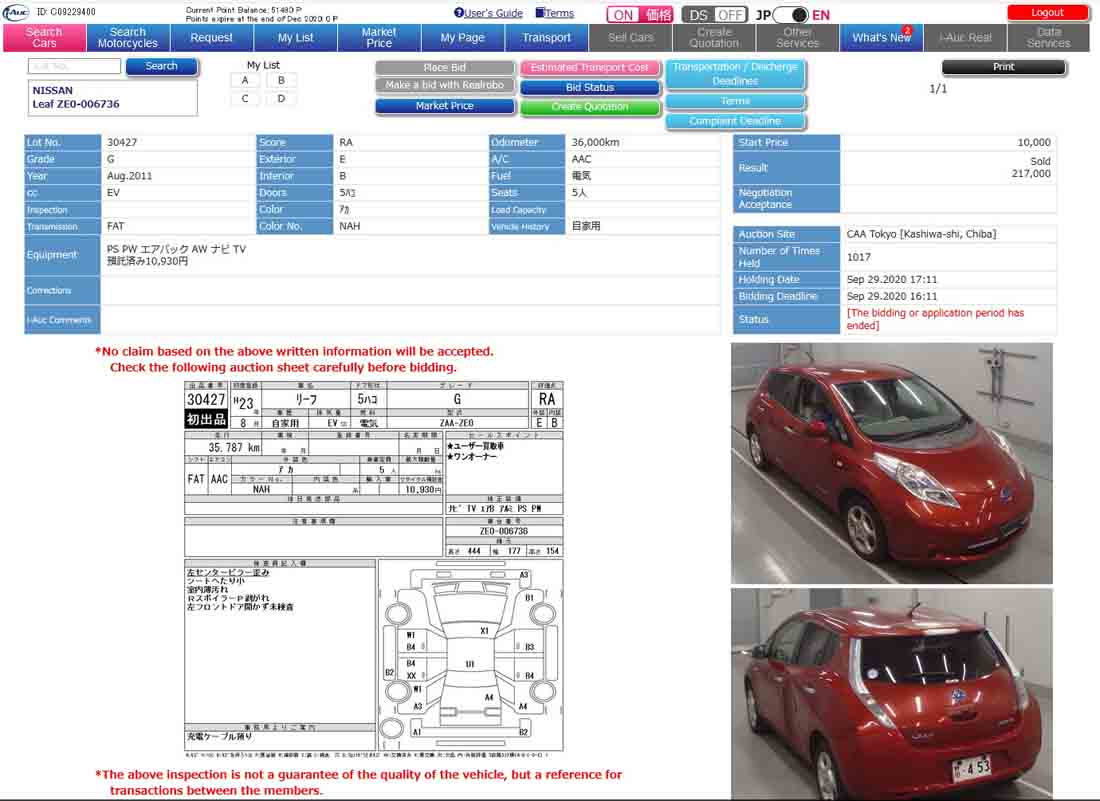Viewport: 1100px width, 801px height.
Task: Click the NISSAN Leaf ZE0-006736 title
Action: pos(76,97)
